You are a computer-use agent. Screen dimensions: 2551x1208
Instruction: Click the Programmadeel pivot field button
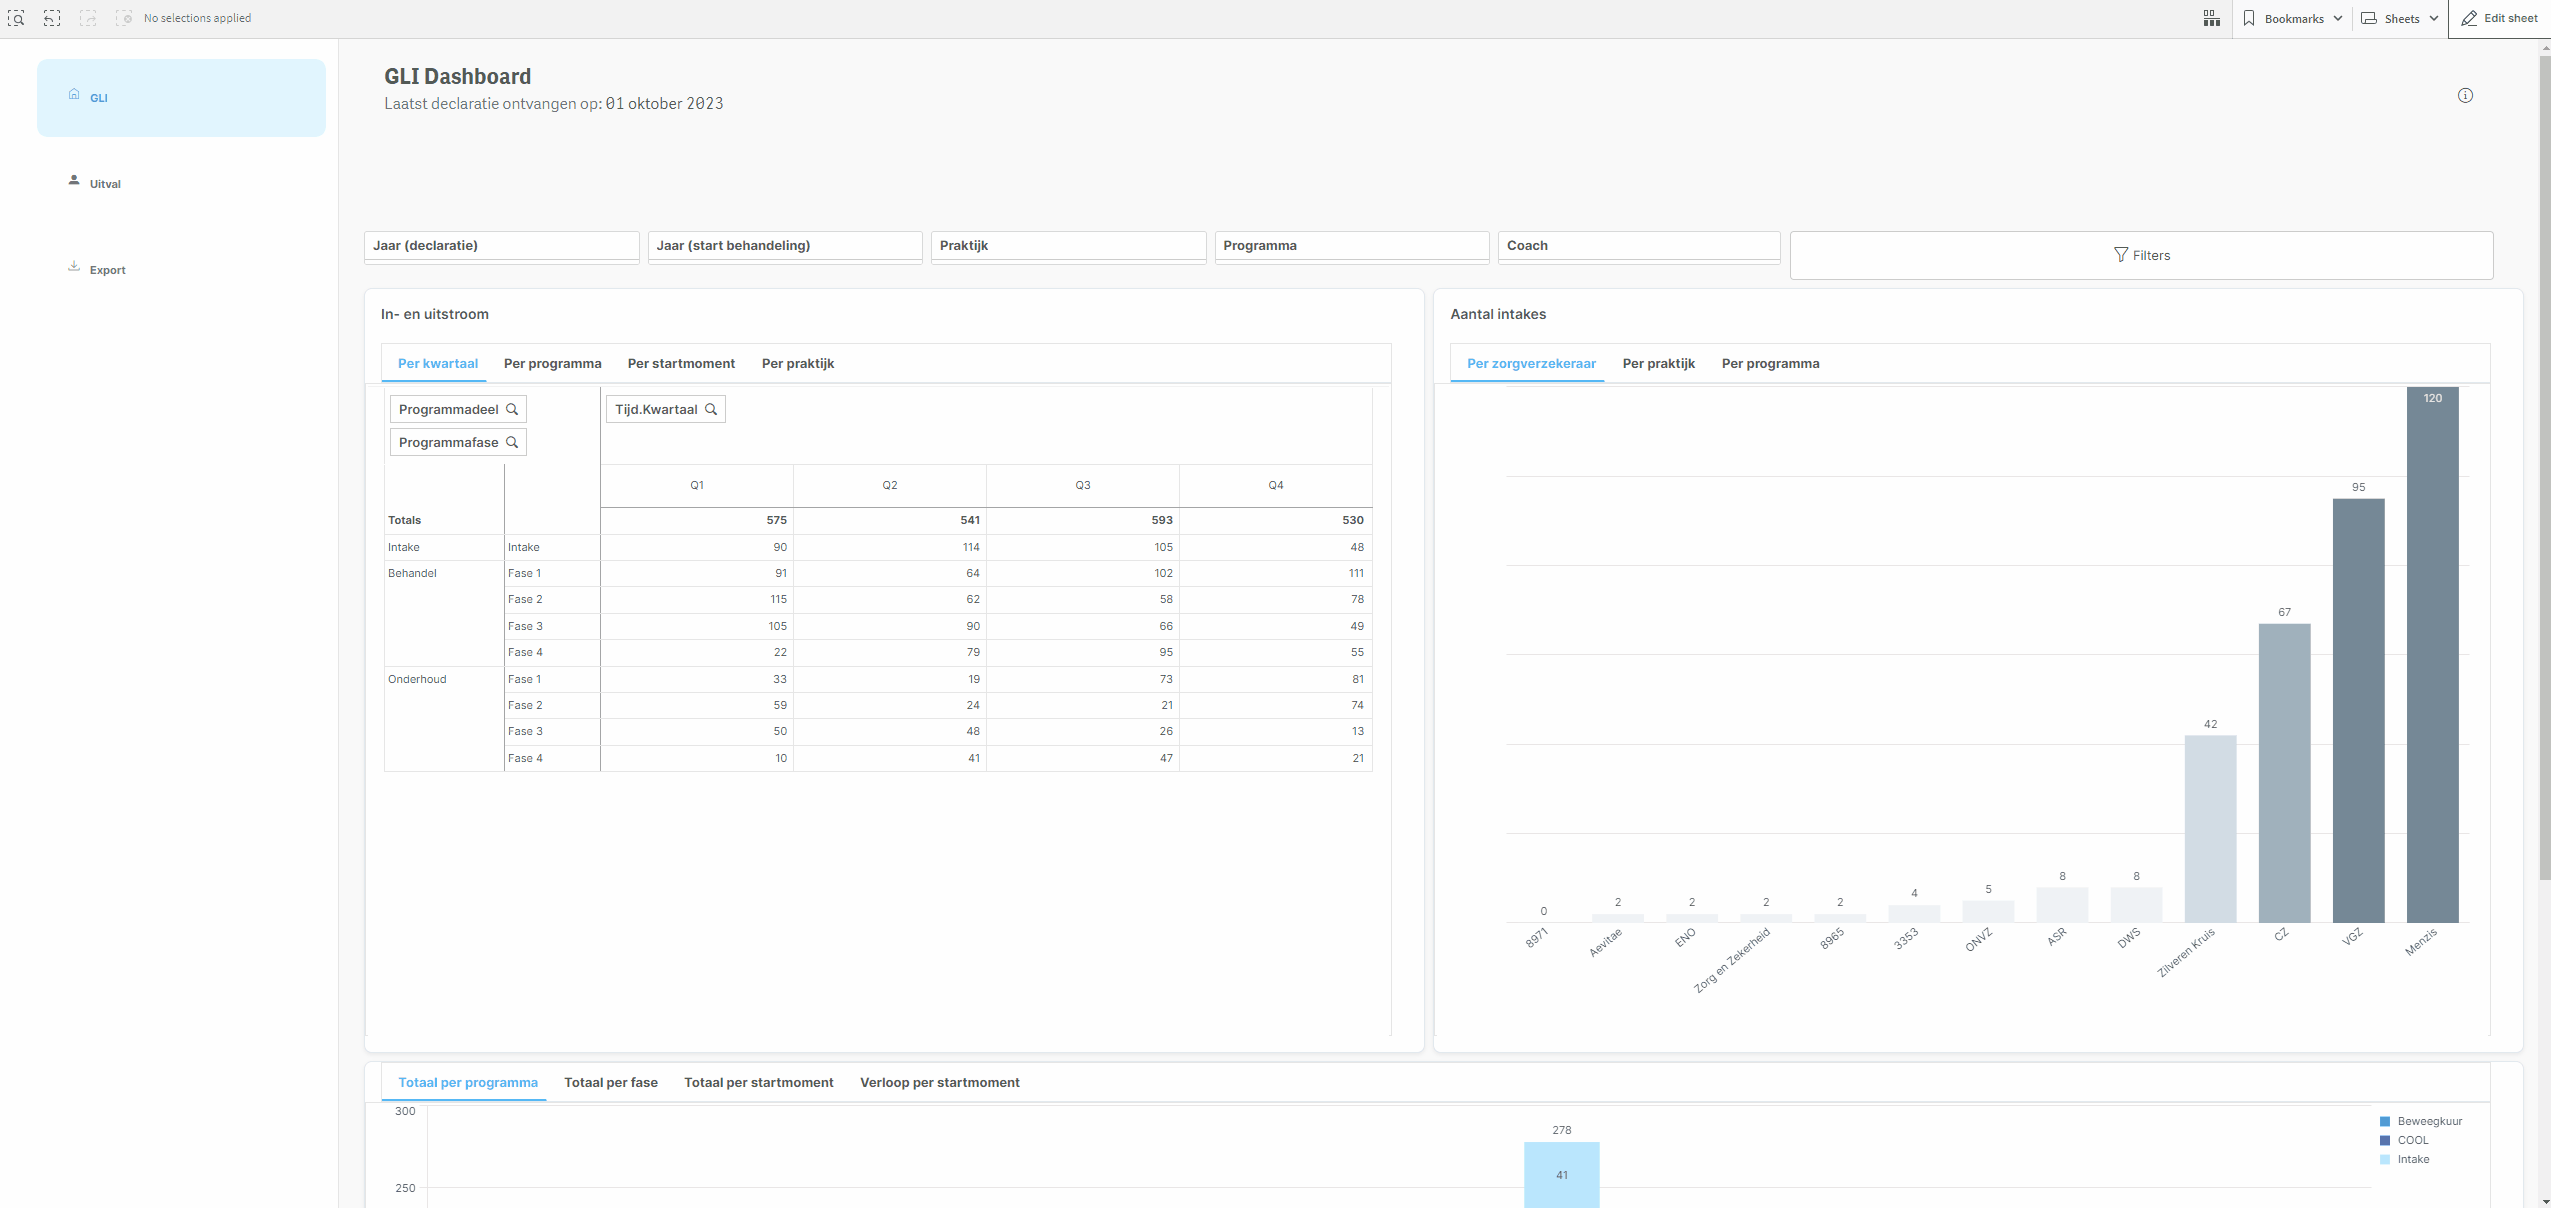pos(457,409)
